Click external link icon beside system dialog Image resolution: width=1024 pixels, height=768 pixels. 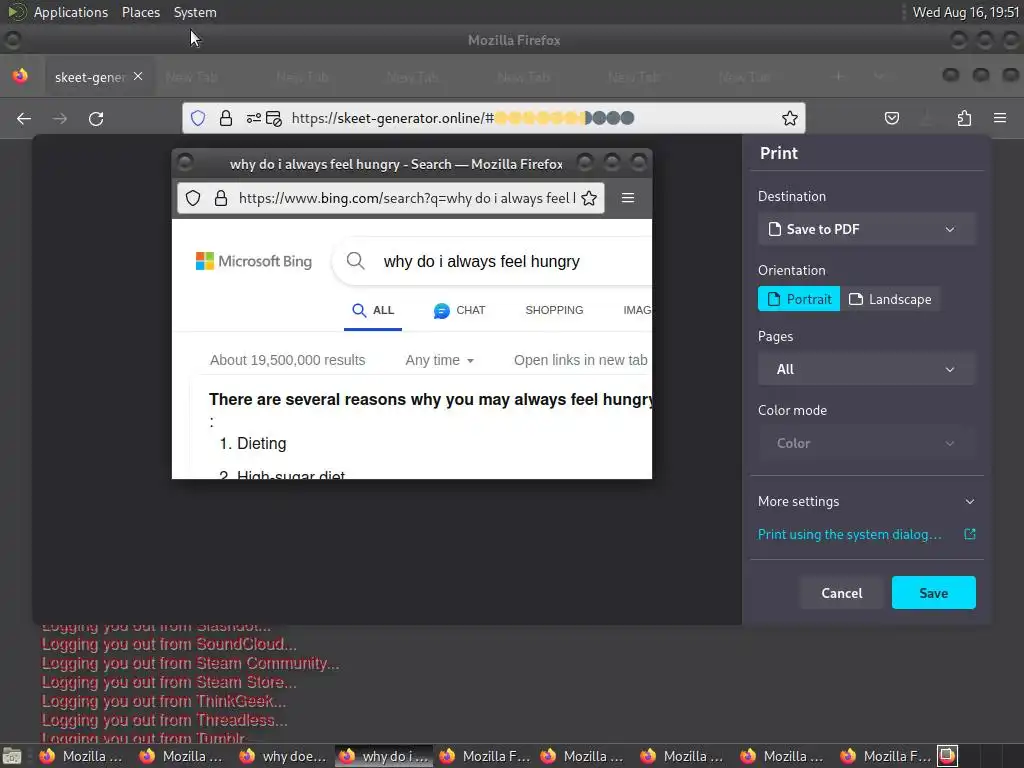pos(970,534)
